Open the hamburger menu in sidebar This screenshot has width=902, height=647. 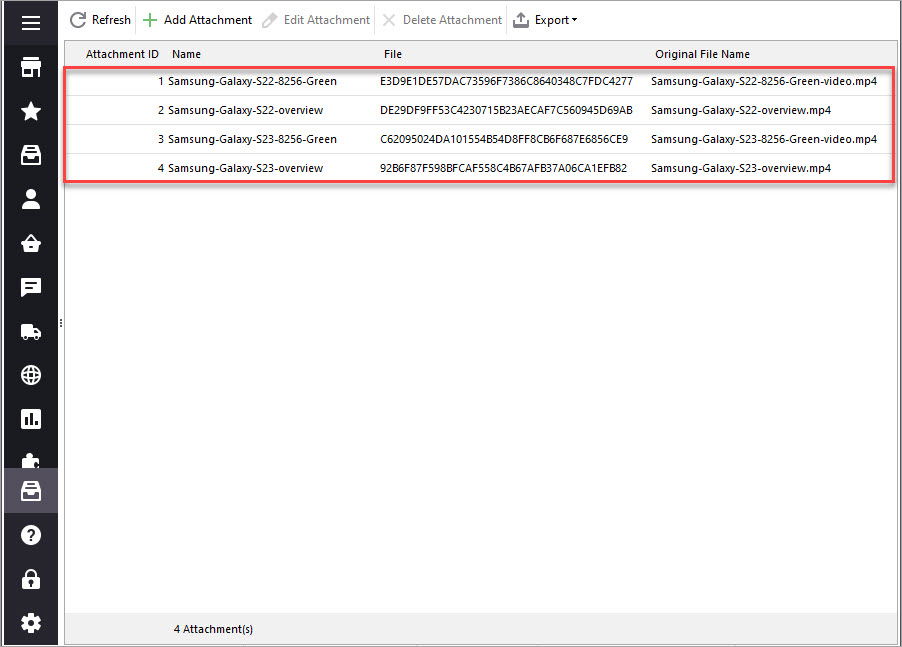[x=31, y=23]
